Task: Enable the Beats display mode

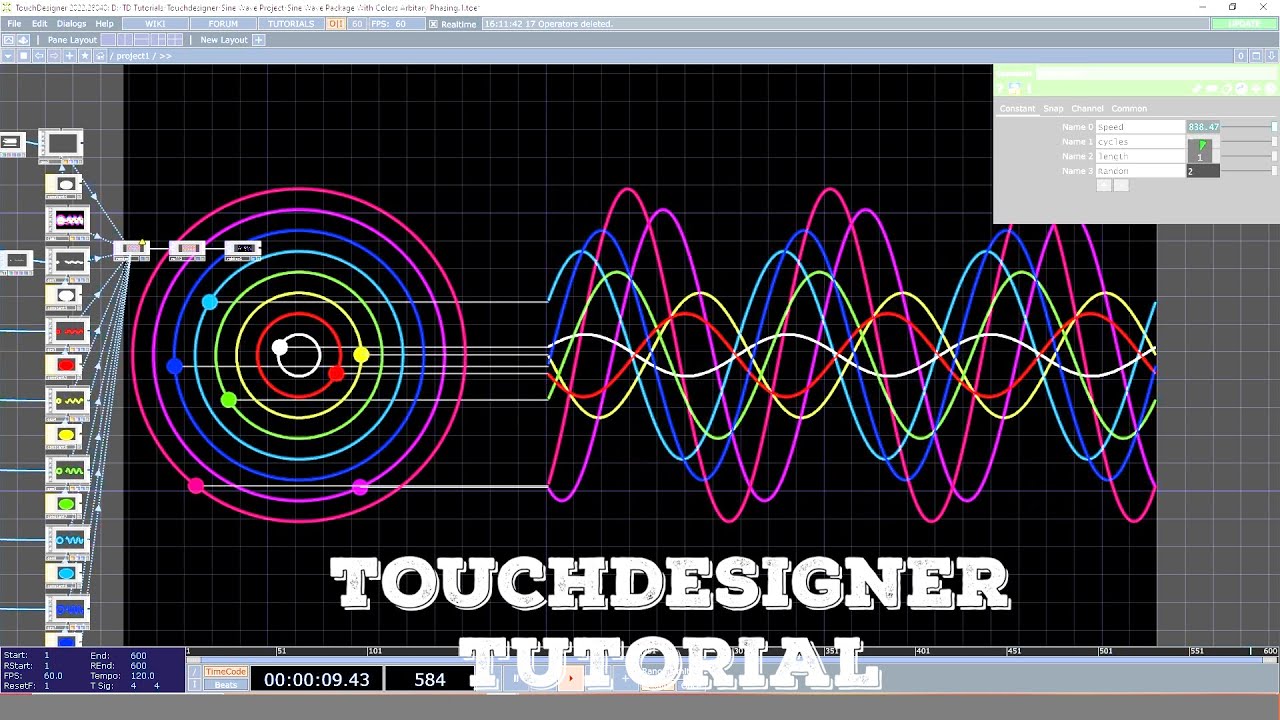Action: point(226,685)
